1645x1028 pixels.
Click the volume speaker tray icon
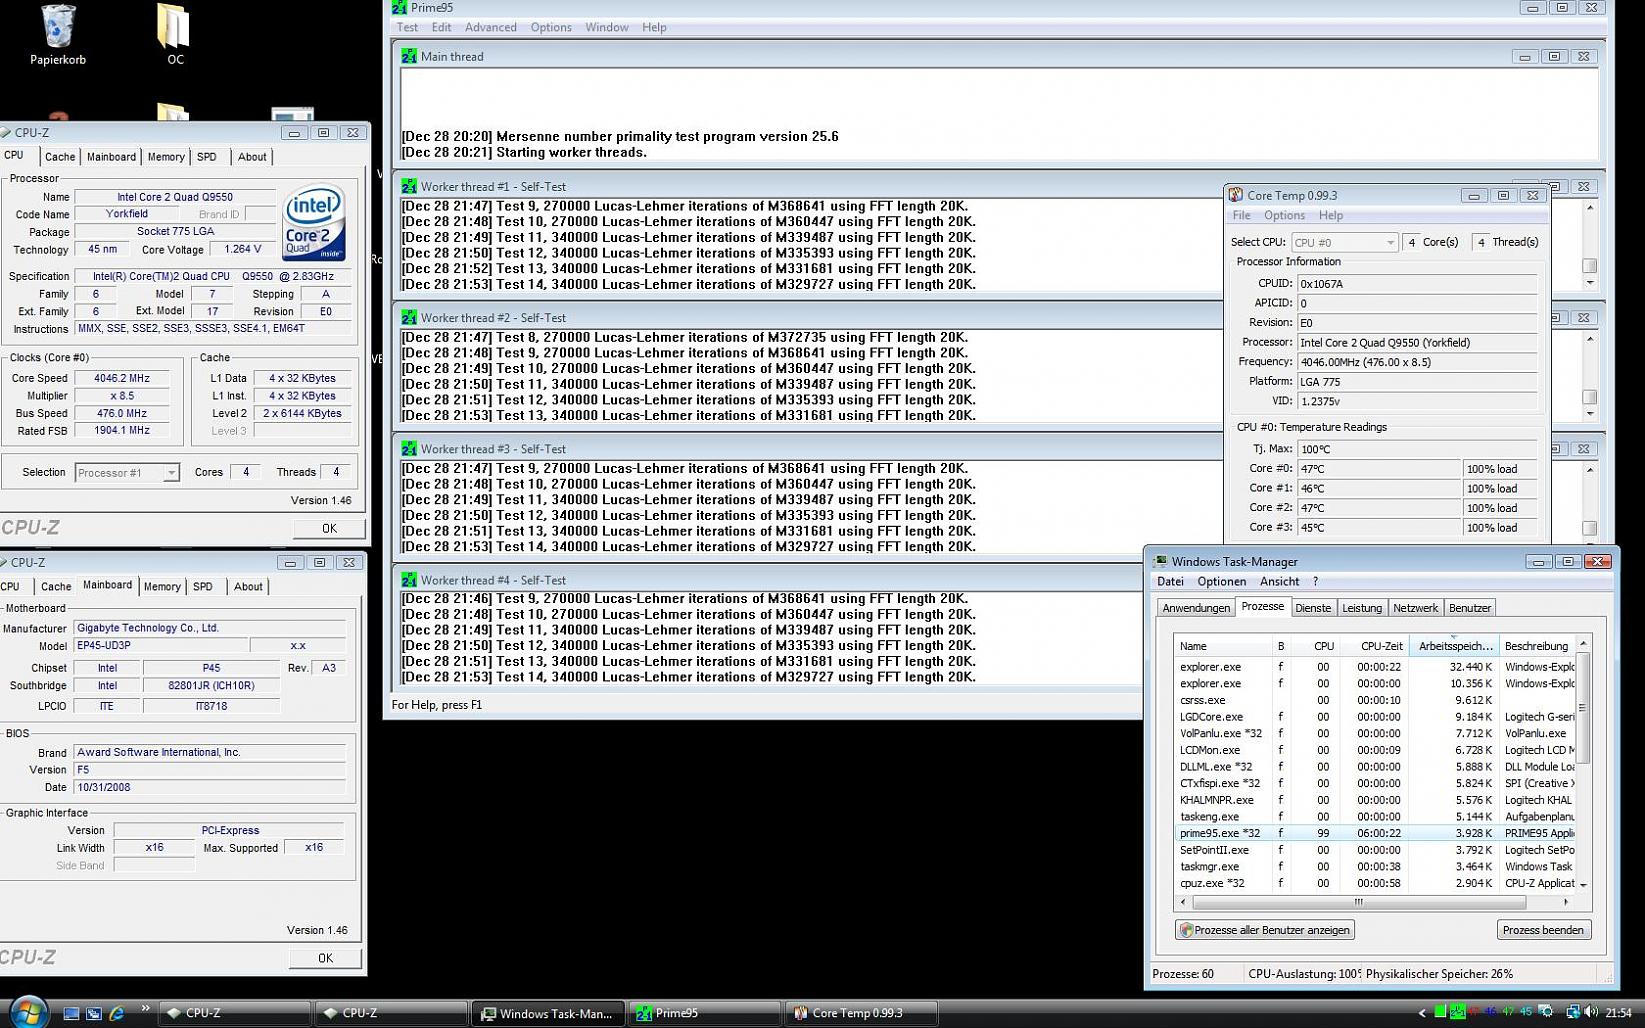[x=1591, y=1012]
